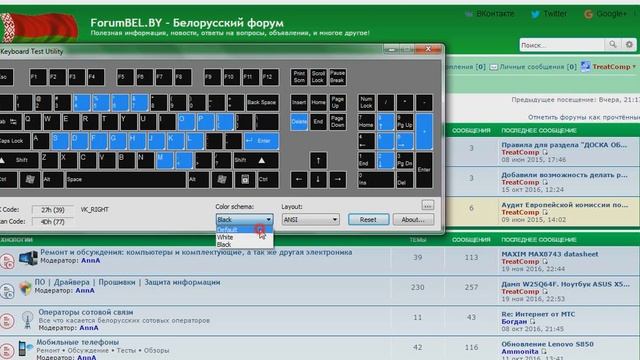Click the highlighted Enter key

262,141
